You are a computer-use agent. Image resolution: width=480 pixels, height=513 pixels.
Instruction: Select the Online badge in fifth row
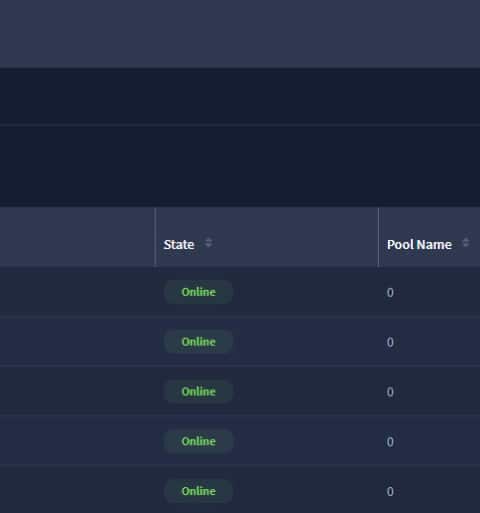click(x=199, y=491)
